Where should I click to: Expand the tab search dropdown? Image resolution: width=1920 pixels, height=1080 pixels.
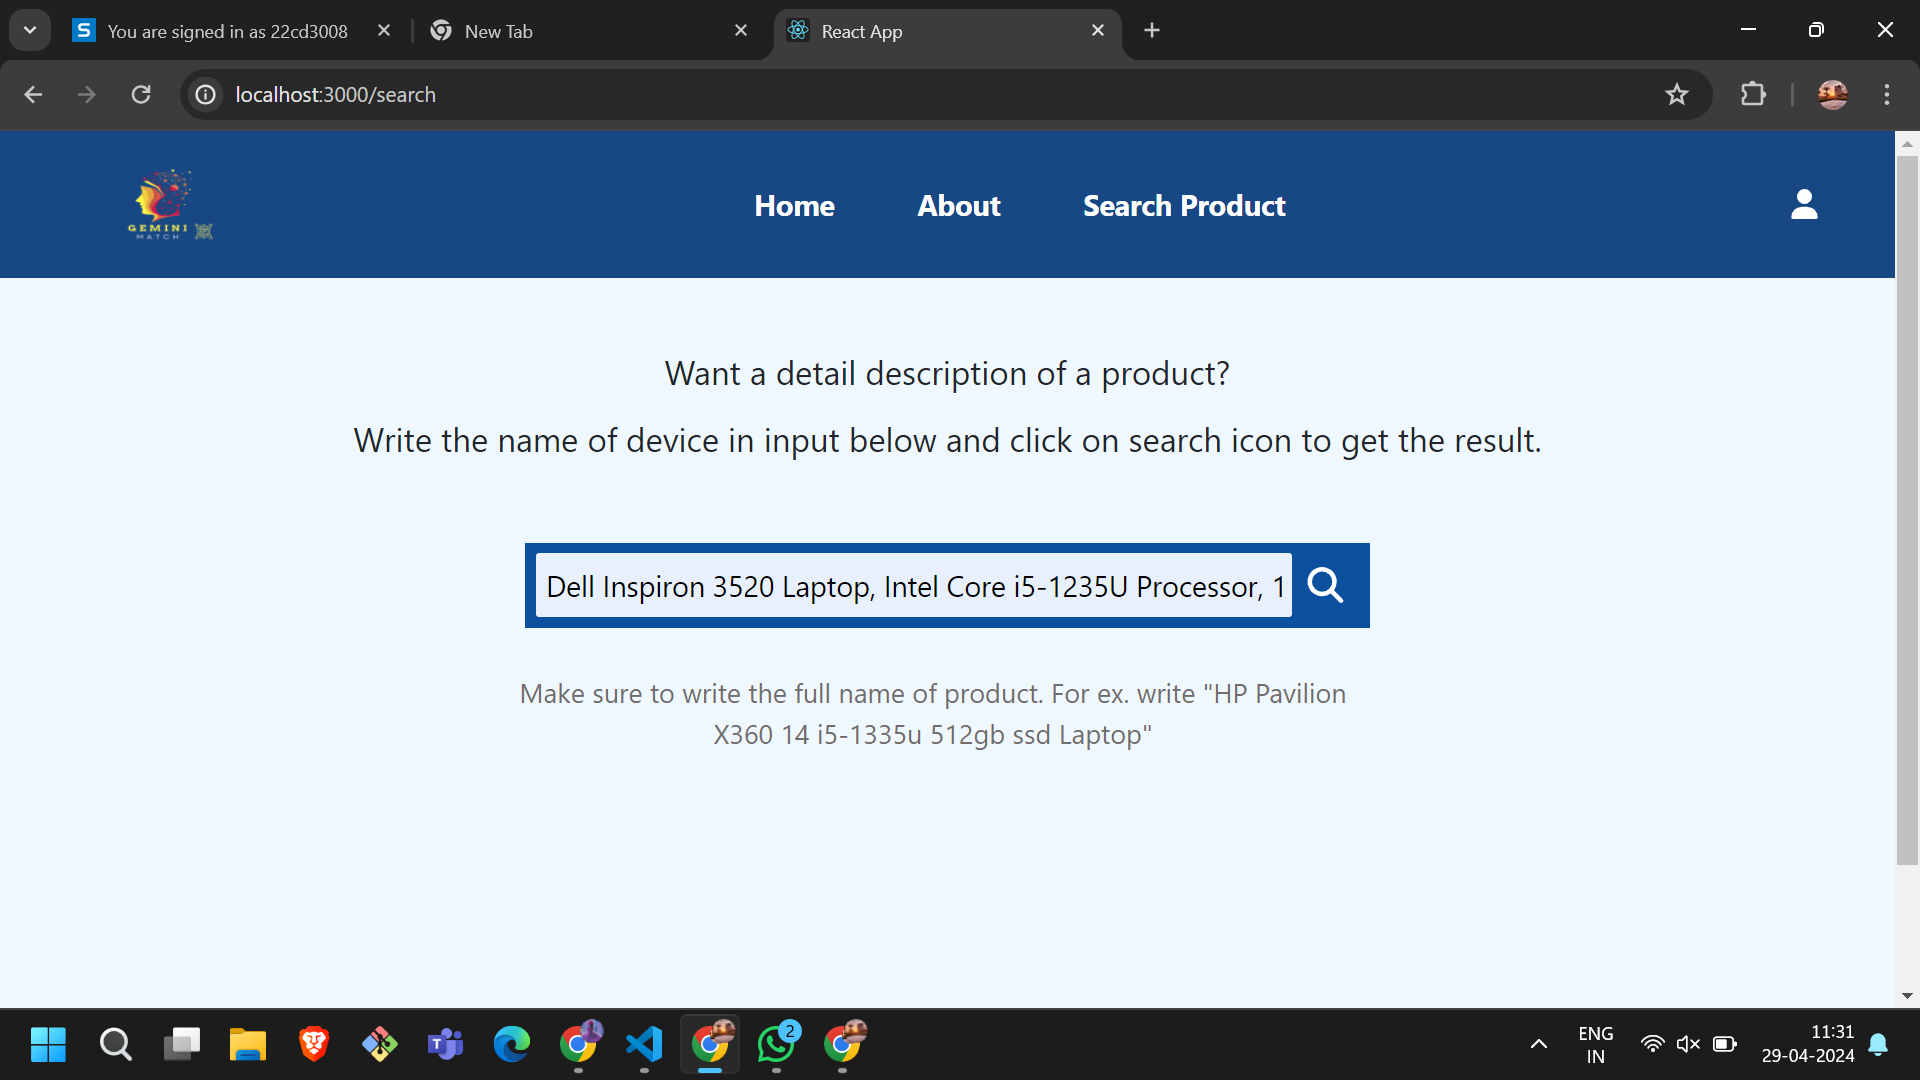click(x=30, y=30)
